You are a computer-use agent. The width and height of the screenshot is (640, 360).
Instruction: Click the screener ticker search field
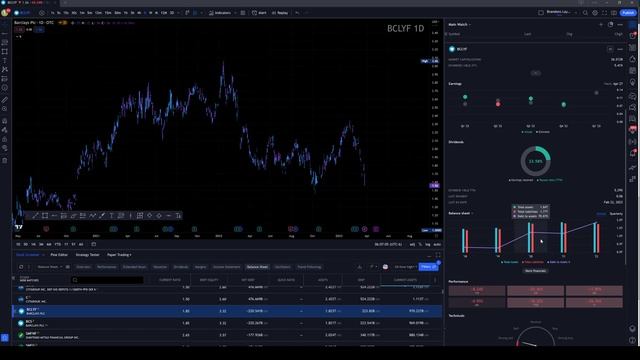coord(108,280)
